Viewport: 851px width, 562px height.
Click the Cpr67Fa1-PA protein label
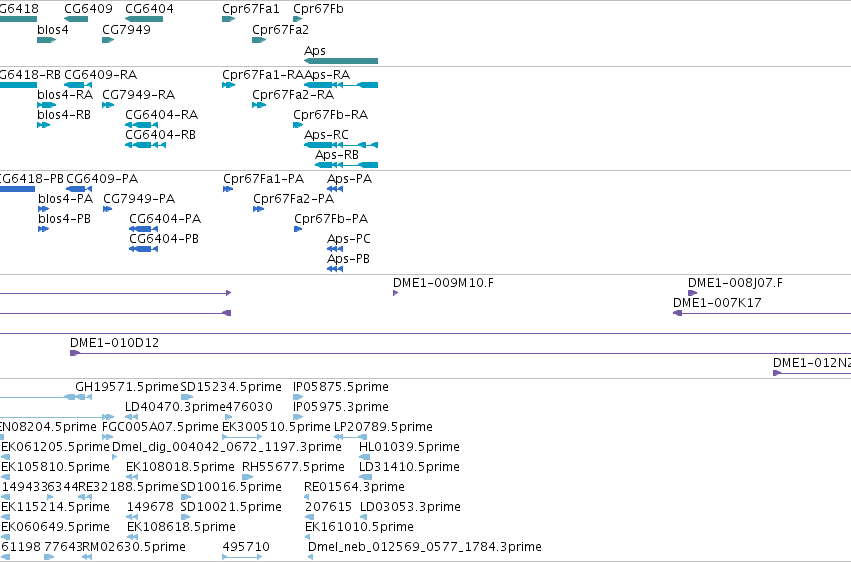coord(263,178)
